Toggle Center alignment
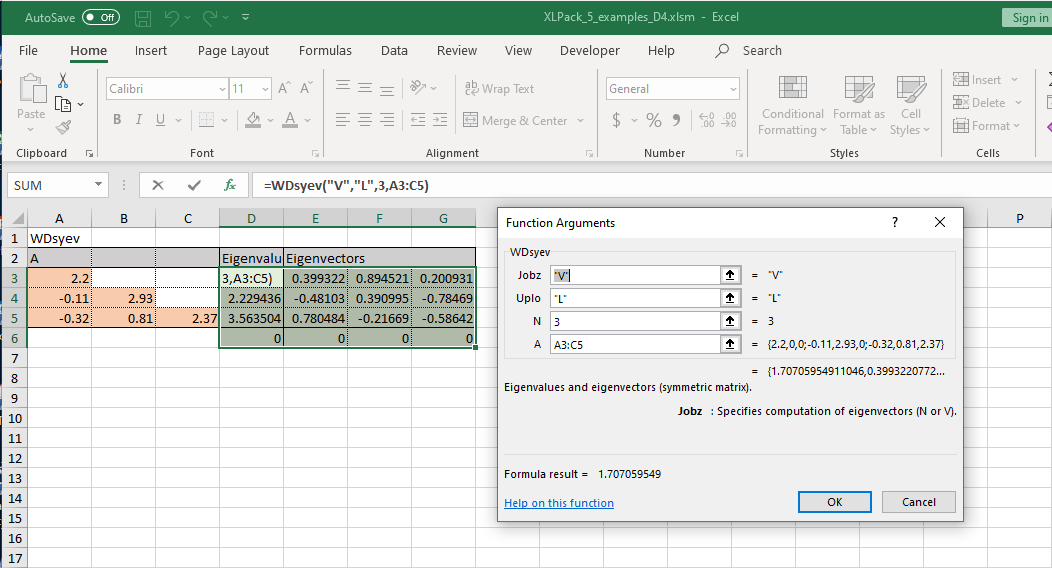Screen dimensions: 1052x568 click(x=365, y=120)
